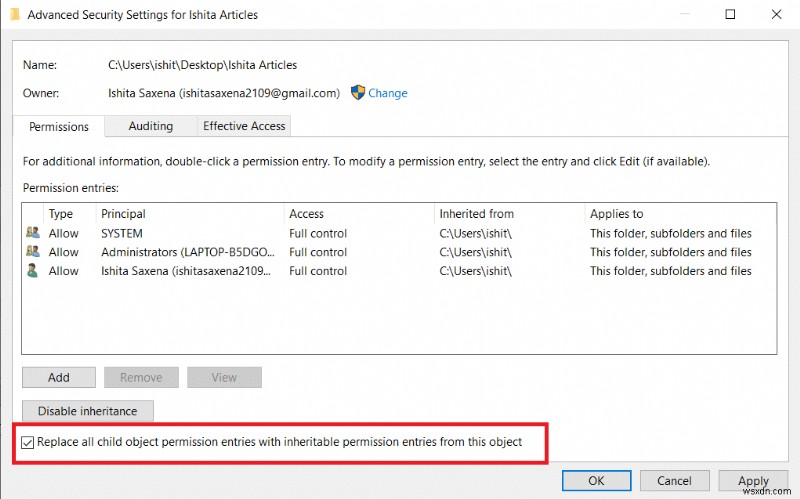Open the Effective Access tab
The width and height of the screenshot is (800, 499).
coord(244,126)
